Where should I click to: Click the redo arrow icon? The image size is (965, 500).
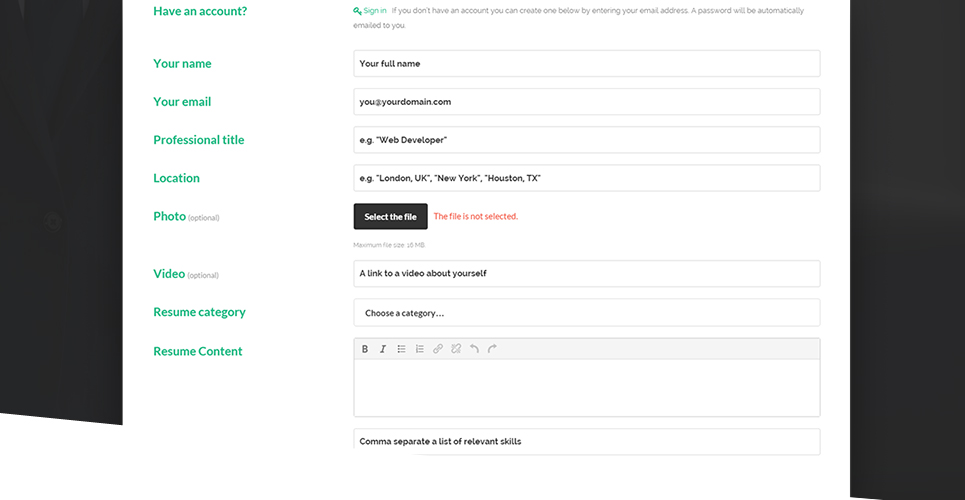(492, 349)
